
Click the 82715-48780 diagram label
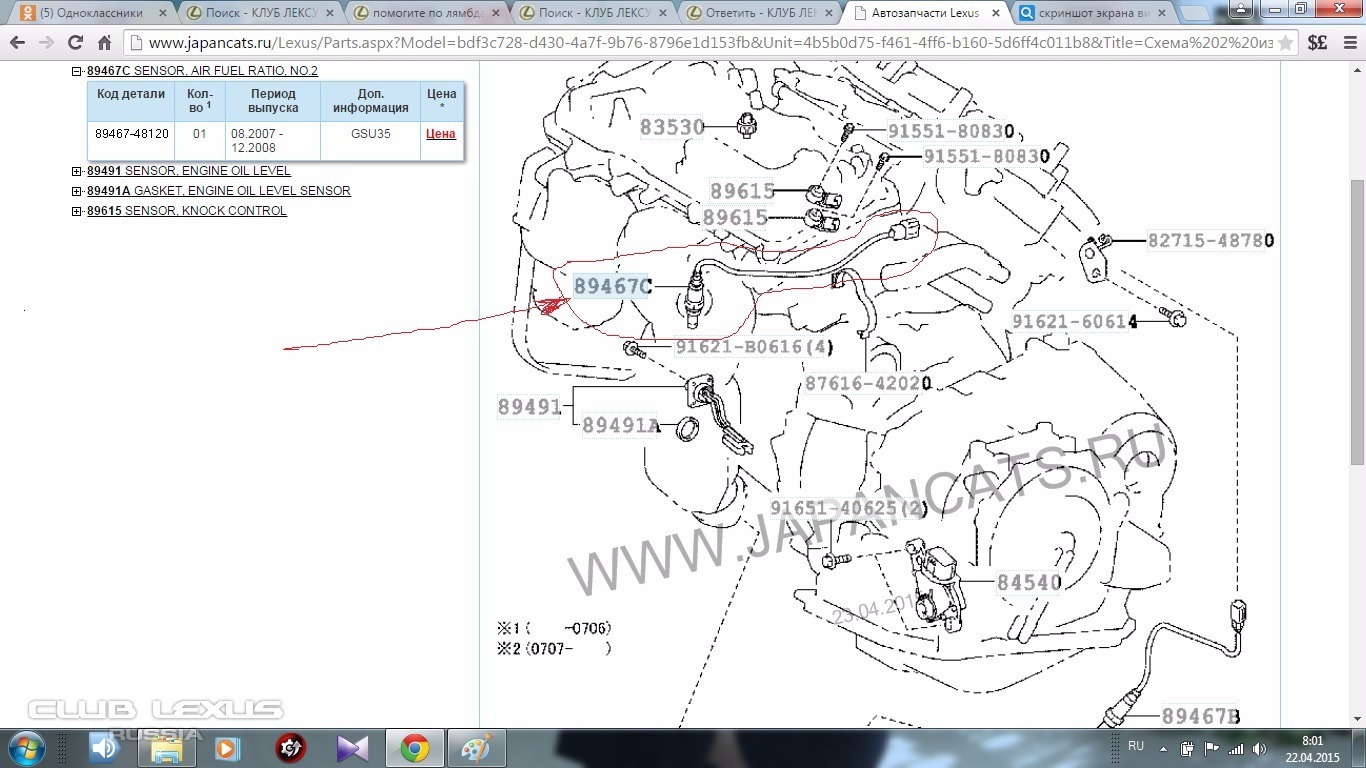coord(1211,241)
